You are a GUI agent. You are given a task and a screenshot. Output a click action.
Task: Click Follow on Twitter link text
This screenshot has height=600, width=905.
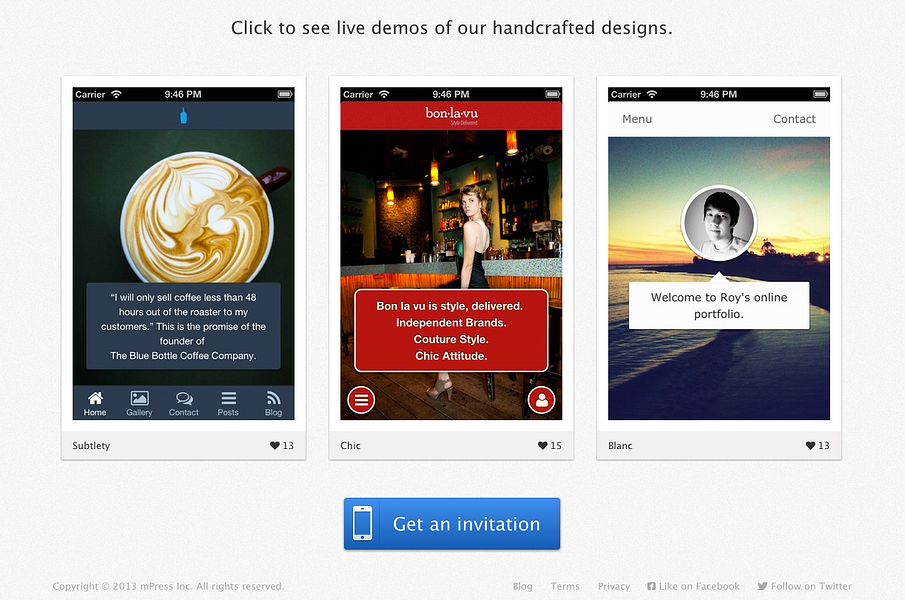(811, 586)
